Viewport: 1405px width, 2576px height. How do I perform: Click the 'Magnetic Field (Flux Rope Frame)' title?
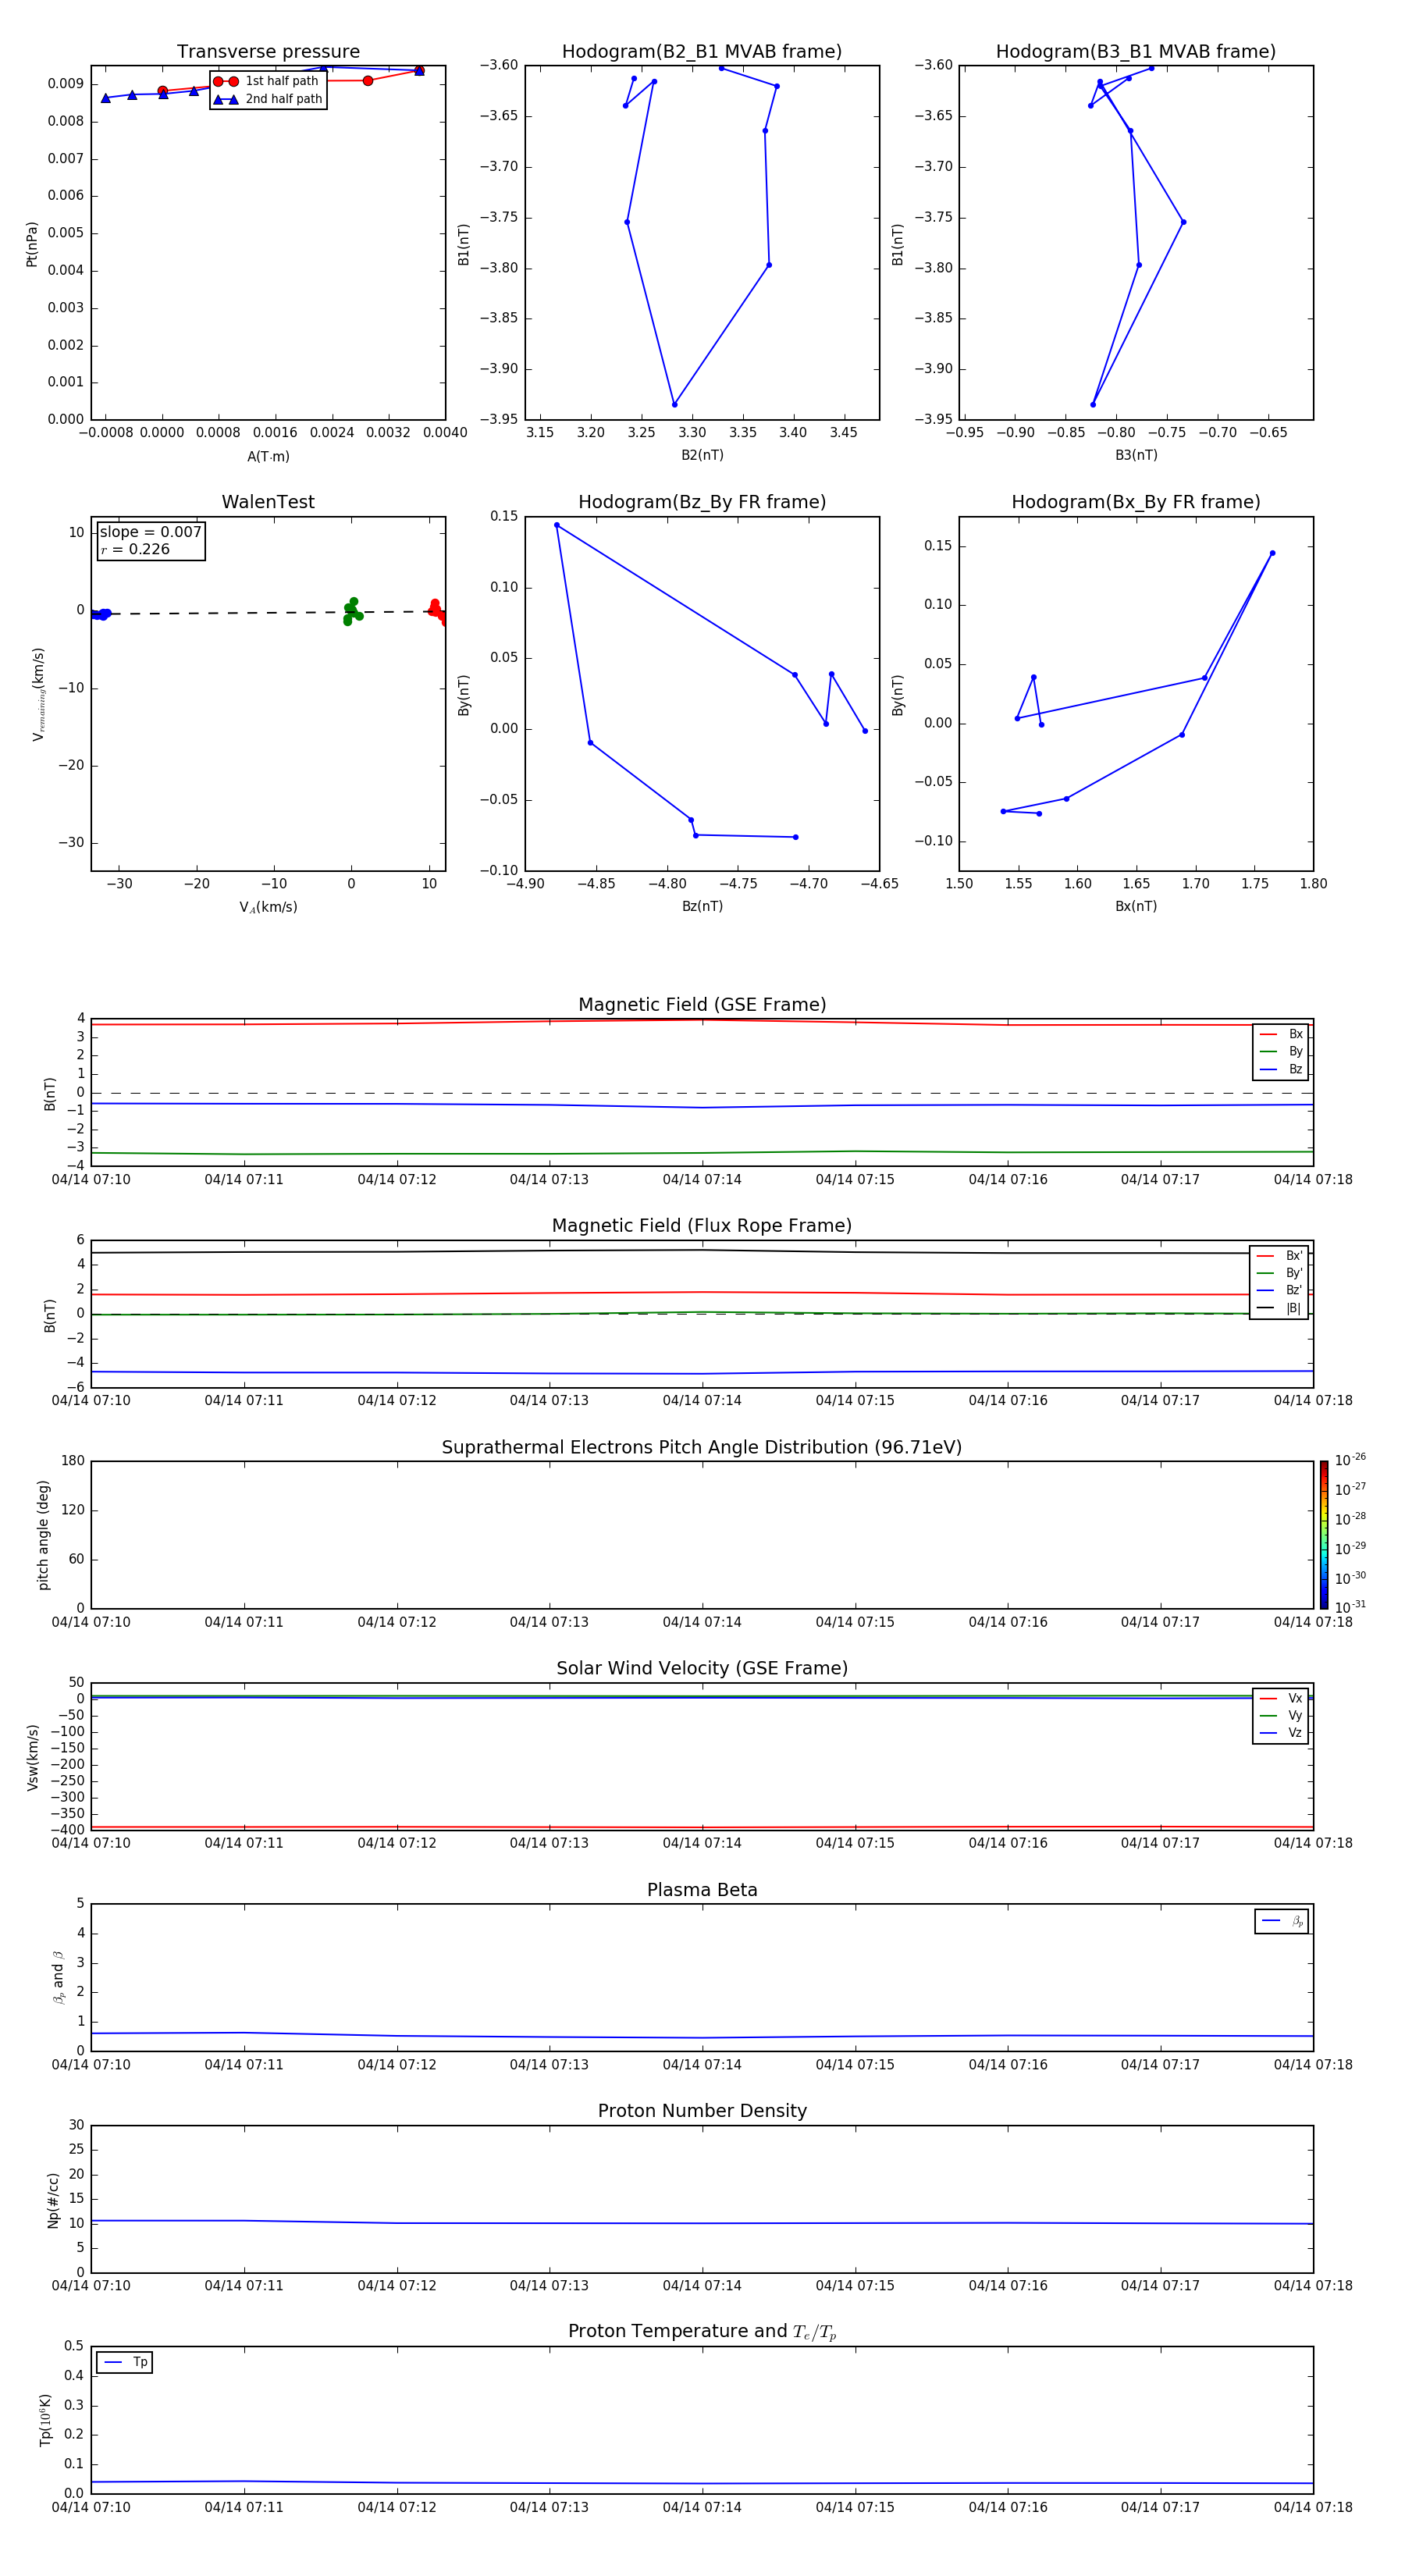click(x=702, y=1226)
